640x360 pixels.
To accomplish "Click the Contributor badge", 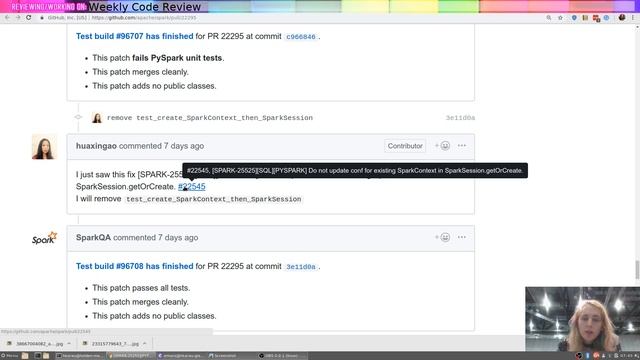I will pos(405,146).
